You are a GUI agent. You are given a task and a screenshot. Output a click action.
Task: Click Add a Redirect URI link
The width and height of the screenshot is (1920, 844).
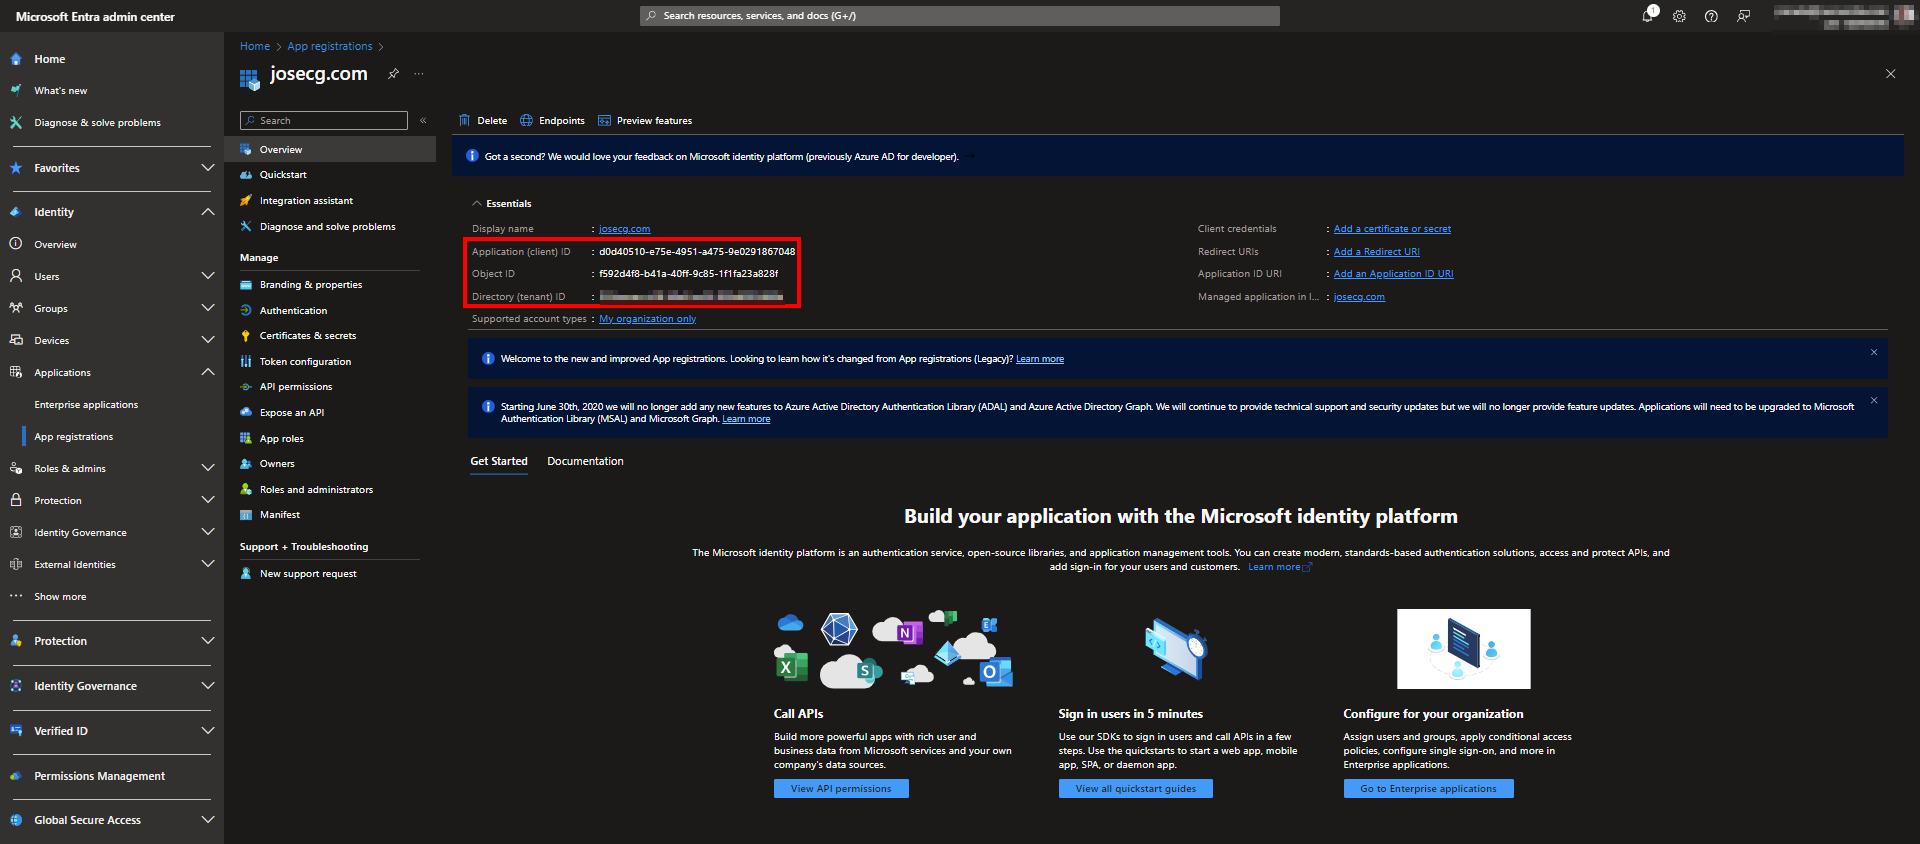[1376, 252]
